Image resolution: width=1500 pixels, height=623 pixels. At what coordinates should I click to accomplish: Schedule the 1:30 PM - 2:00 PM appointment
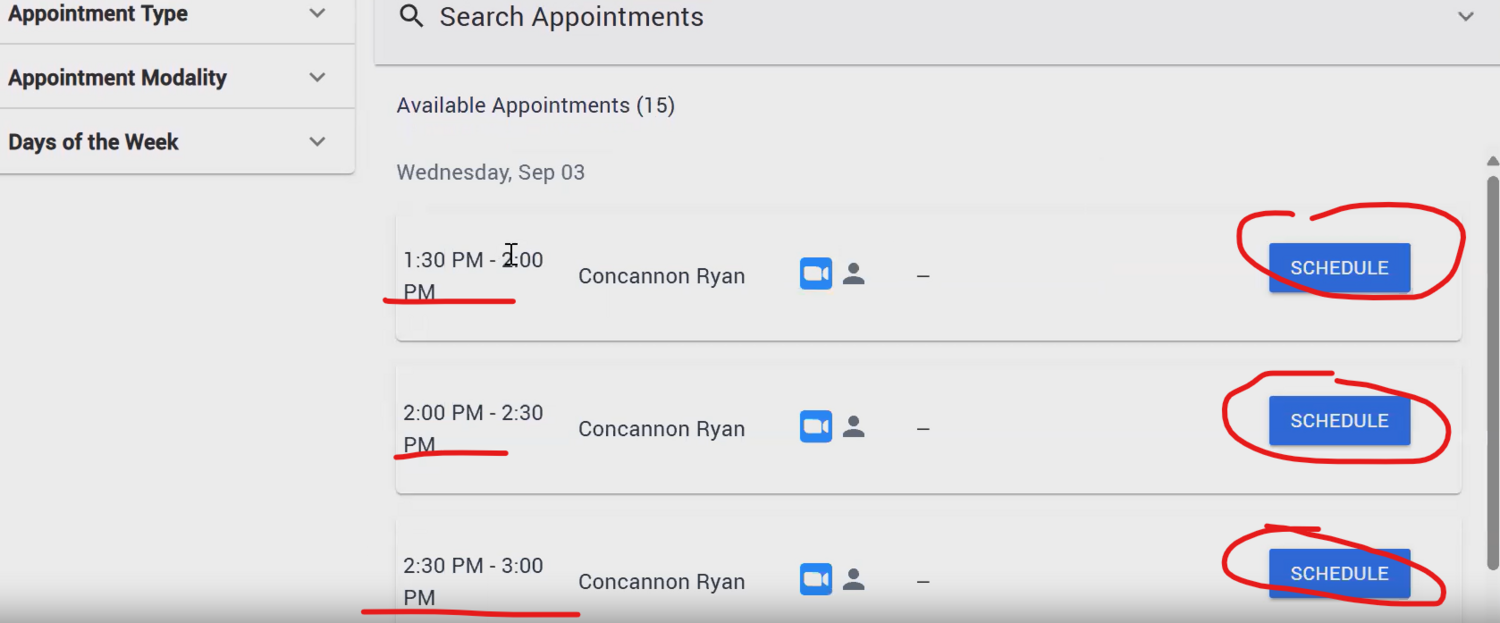[1339, 268]
